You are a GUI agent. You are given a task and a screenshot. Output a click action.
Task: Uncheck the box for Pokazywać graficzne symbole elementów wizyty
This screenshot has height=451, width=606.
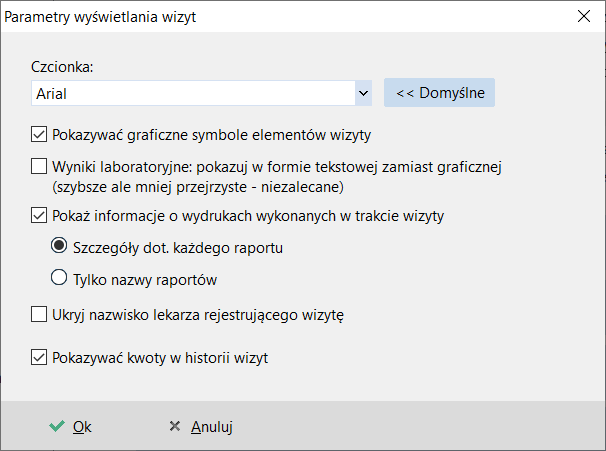click(x=39, y=134)
